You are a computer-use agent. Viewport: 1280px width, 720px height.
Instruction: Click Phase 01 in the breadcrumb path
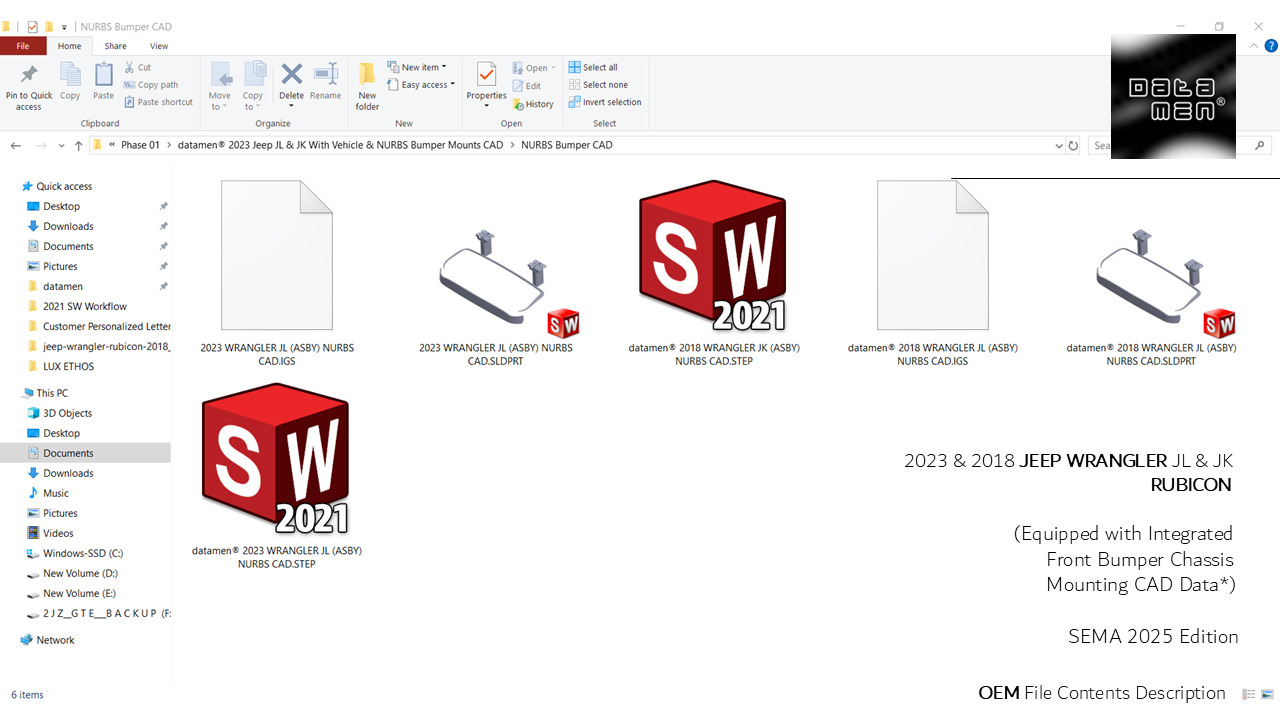[x=140, y=145]
